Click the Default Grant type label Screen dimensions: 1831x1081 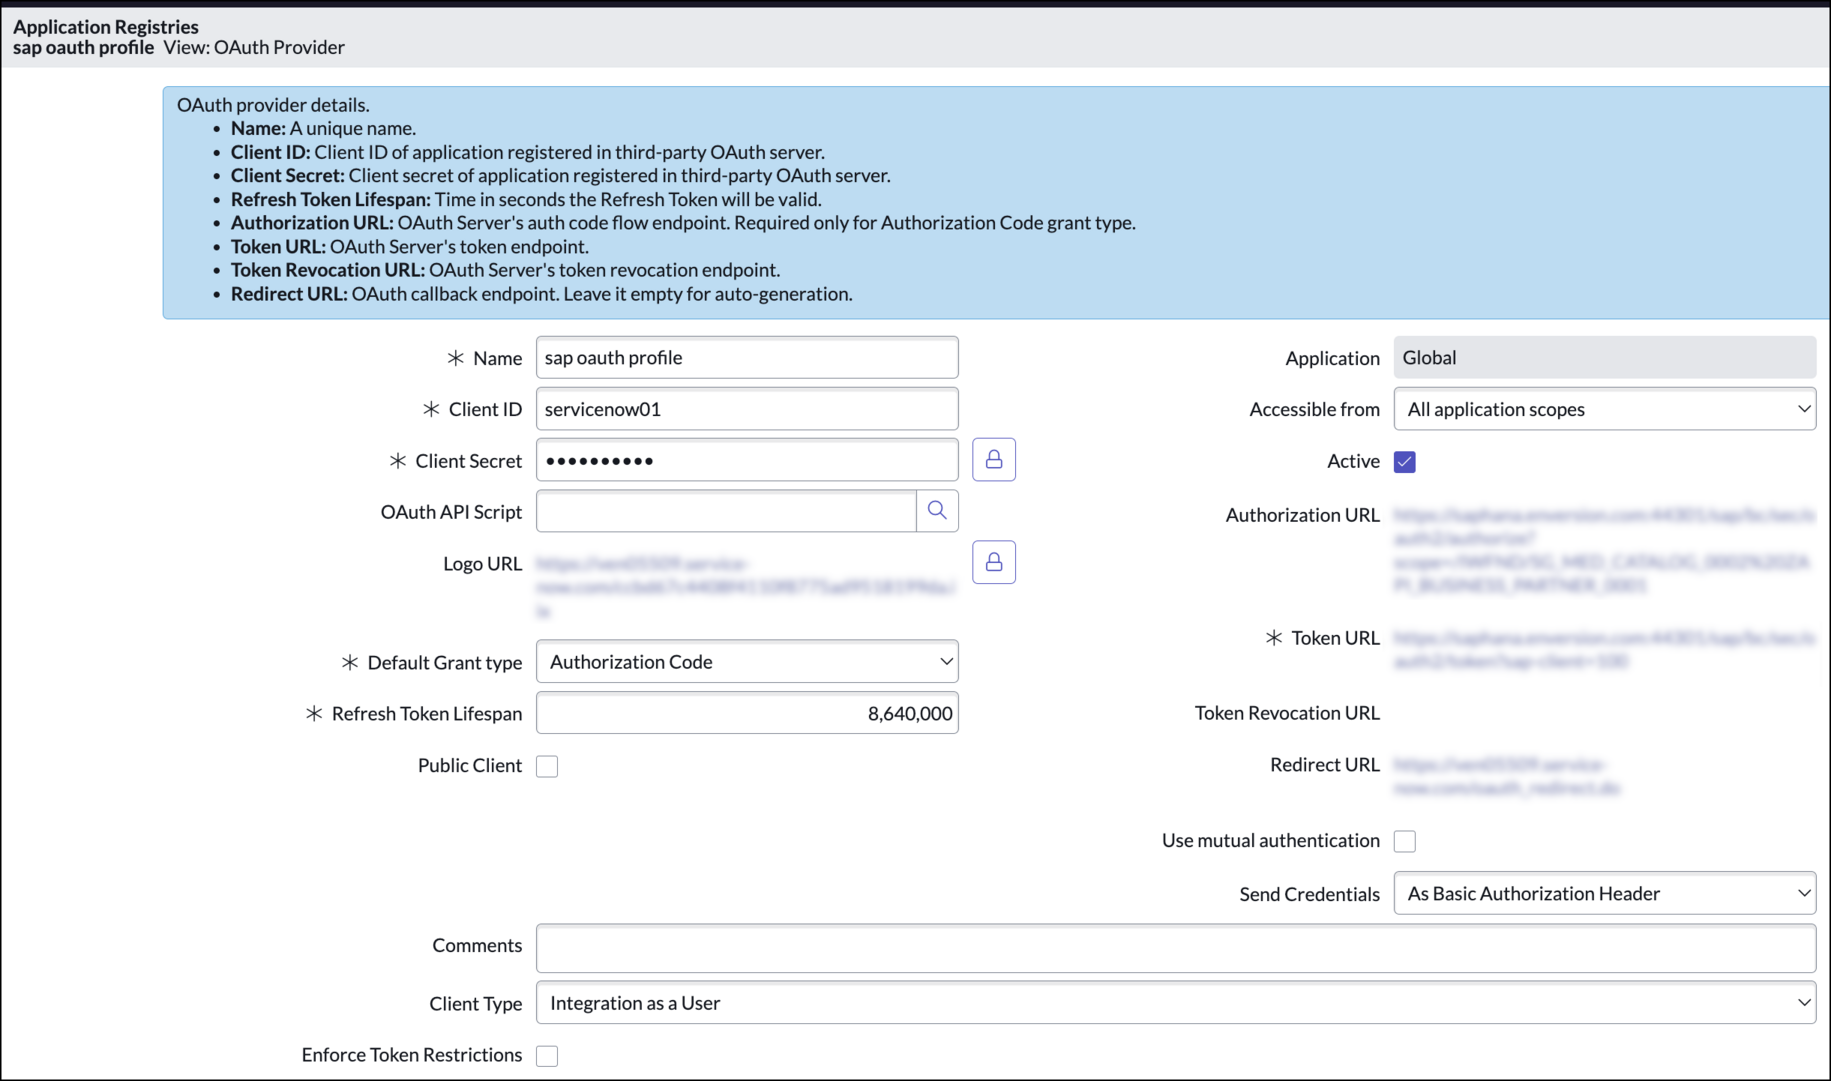[x=445, y=663]
